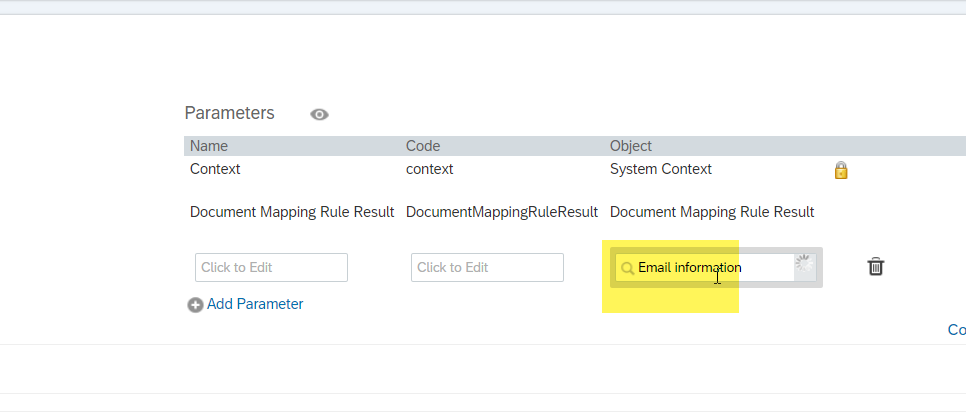This screenshot has width=966, height=415.
Task: Focus the 'Email information' Object search box
Action: (x=705, y=267)
